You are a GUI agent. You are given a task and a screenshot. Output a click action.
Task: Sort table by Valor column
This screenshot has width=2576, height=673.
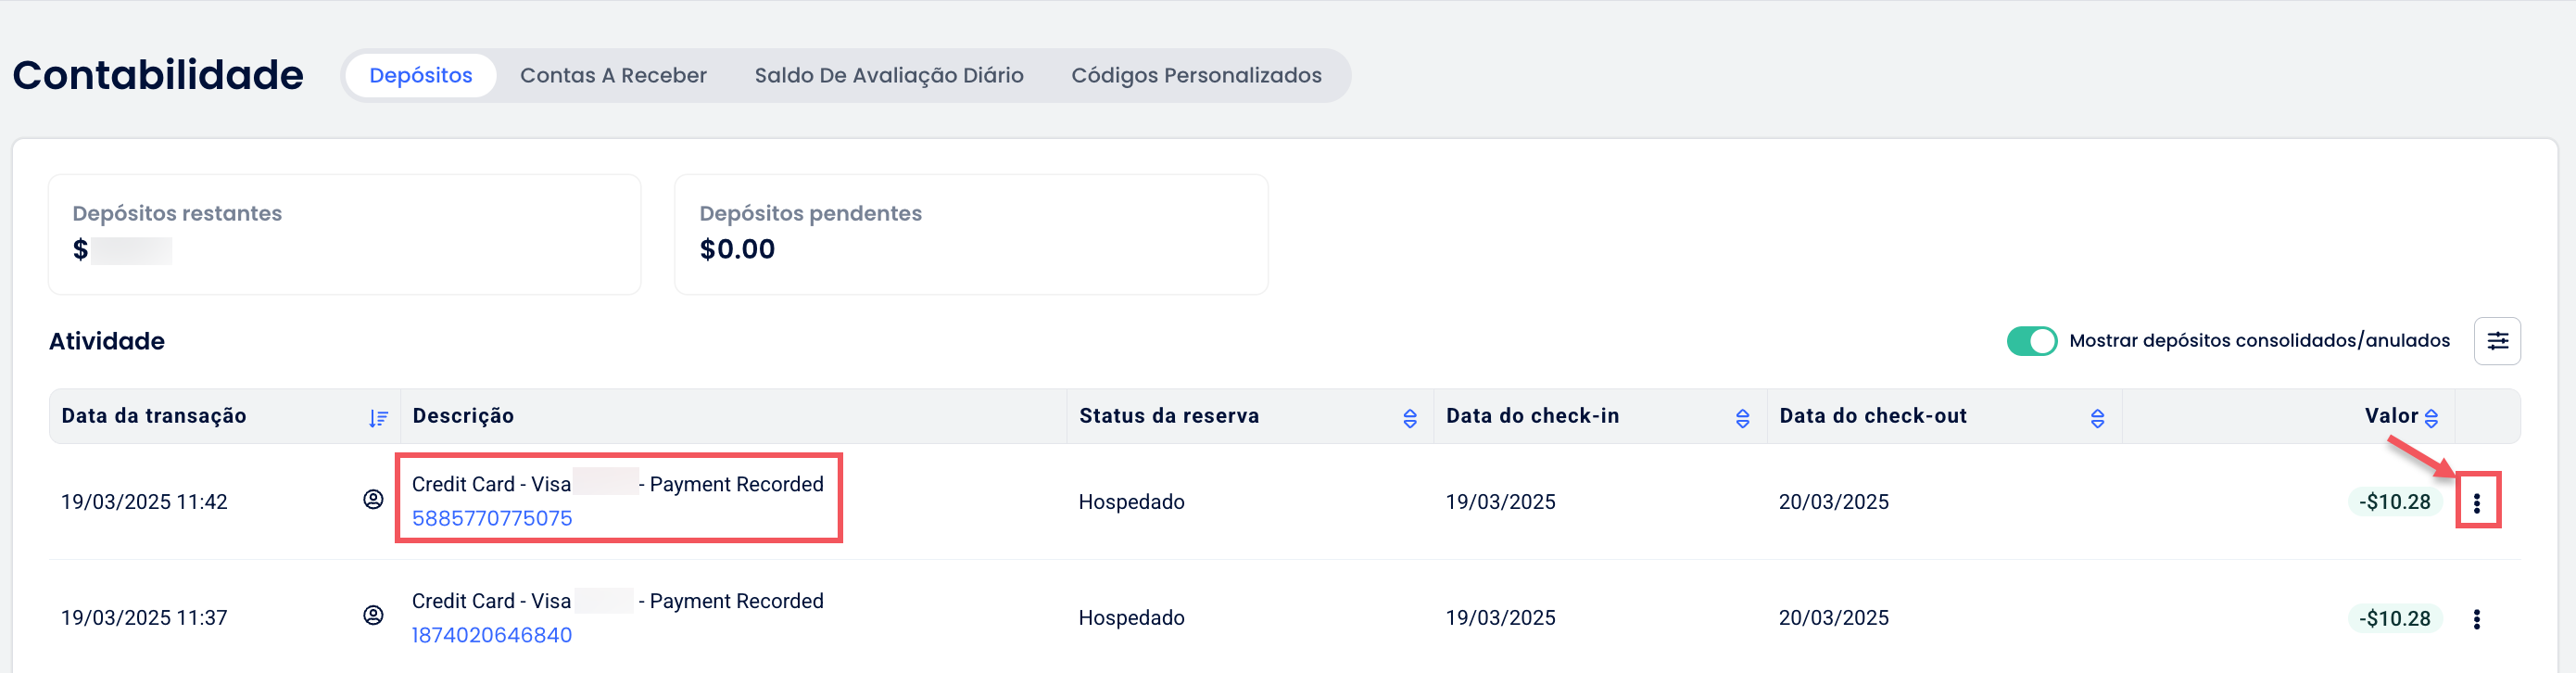click(x=2431, y=418)
